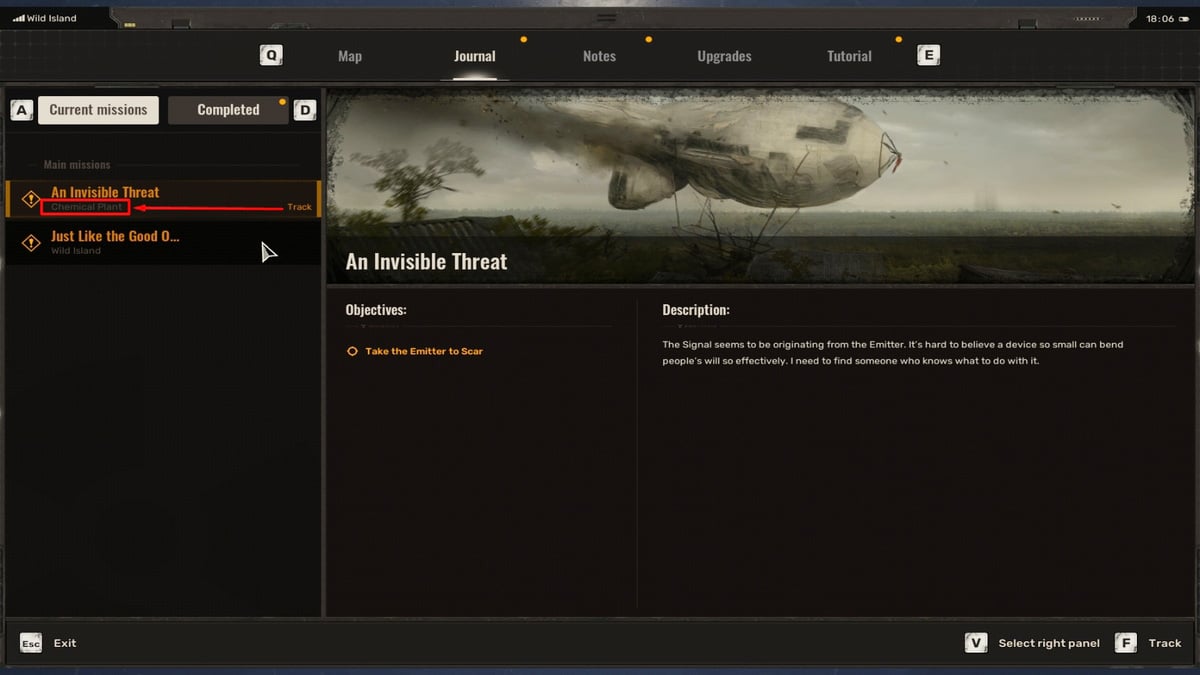Click the Esc key icon in the bottom bar
The width and height of the screenshot is (1200, 675).
point(30,643)
